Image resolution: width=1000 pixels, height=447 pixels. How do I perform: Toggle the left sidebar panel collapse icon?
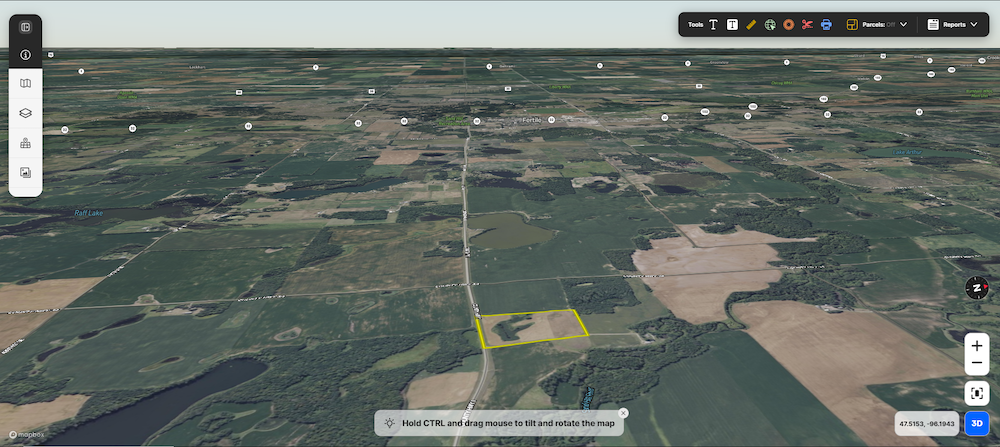click(x=26, y=27)
